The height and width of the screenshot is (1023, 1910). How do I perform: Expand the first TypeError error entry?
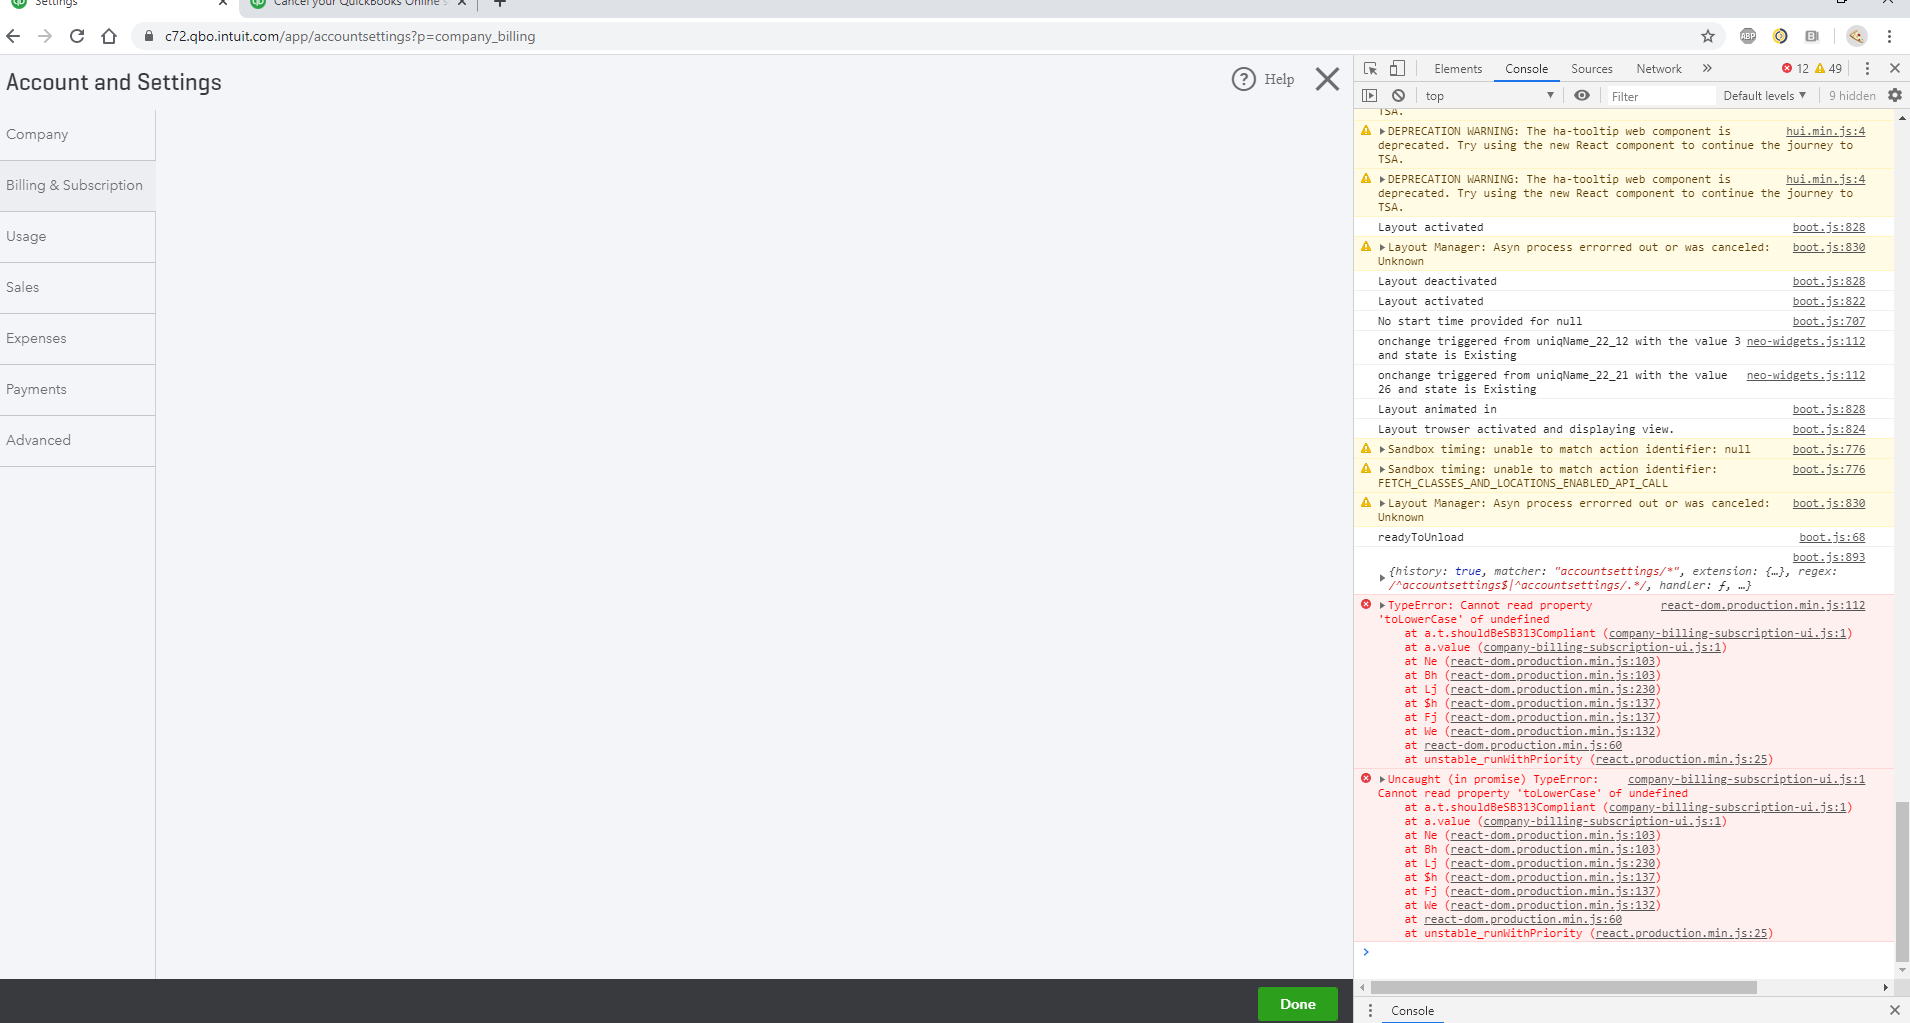point(1382,606)
